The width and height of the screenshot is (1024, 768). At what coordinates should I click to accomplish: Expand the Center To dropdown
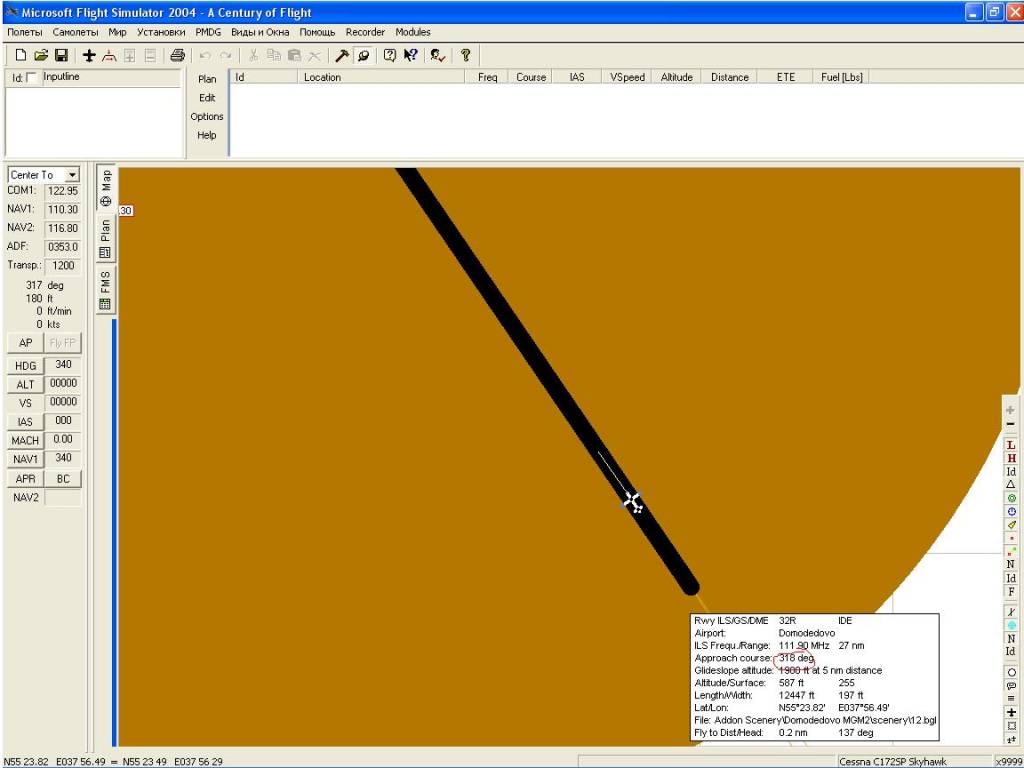(72, 175)
